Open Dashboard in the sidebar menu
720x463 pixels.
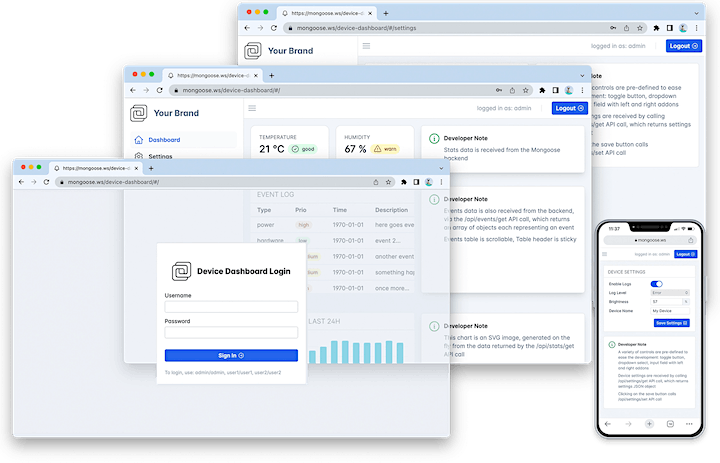[163, 140]
